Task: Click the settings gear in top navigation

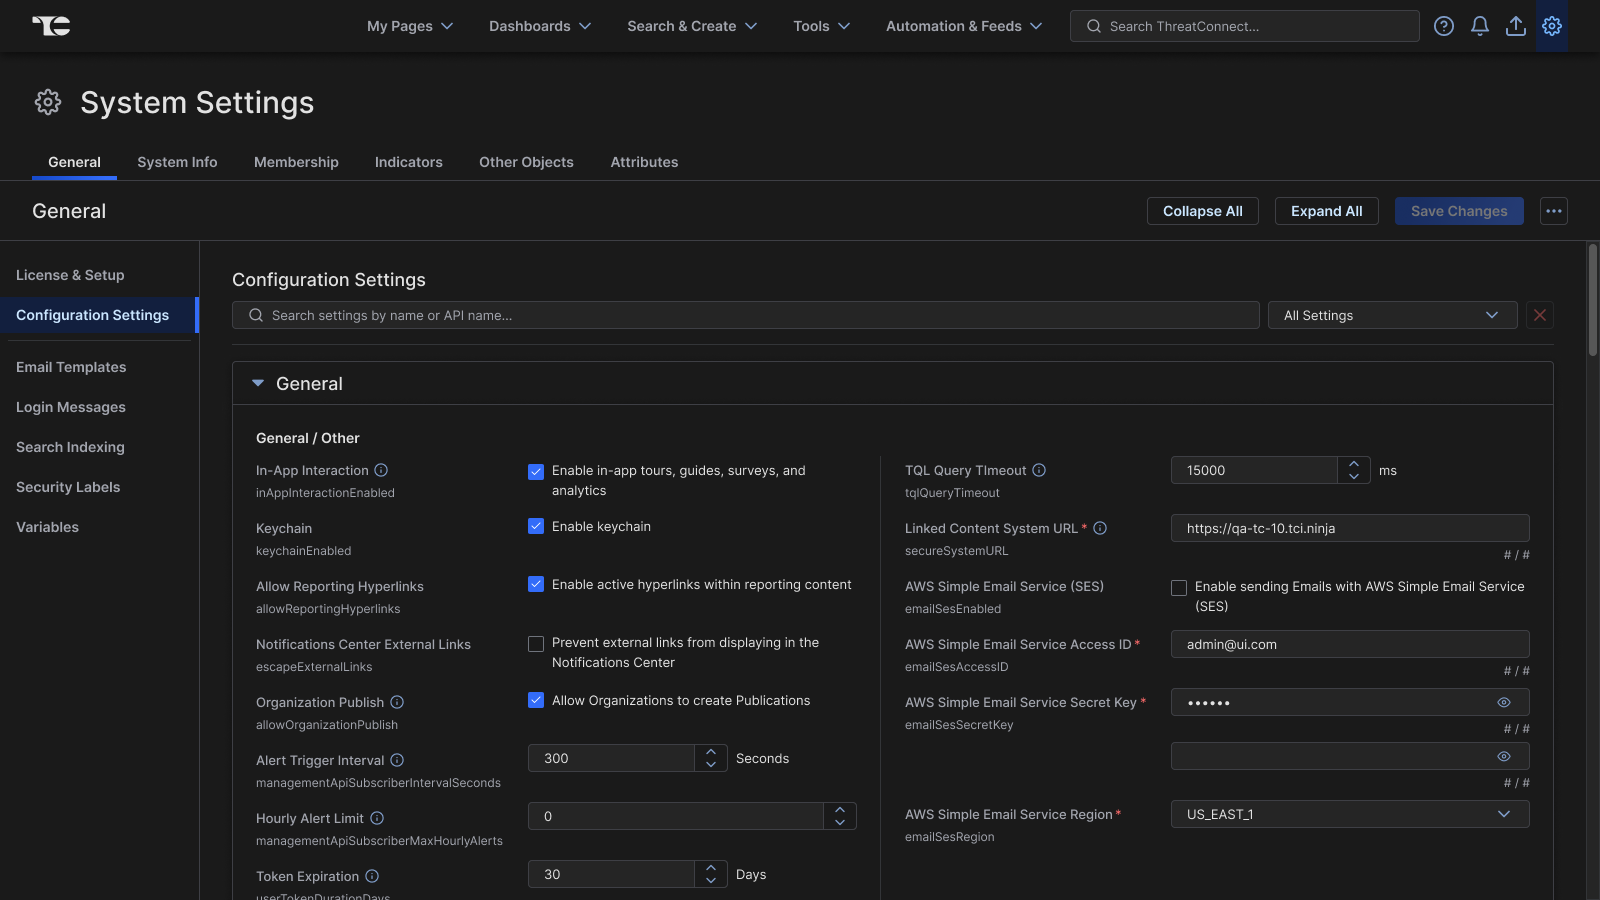Action: pos(1551,26)
